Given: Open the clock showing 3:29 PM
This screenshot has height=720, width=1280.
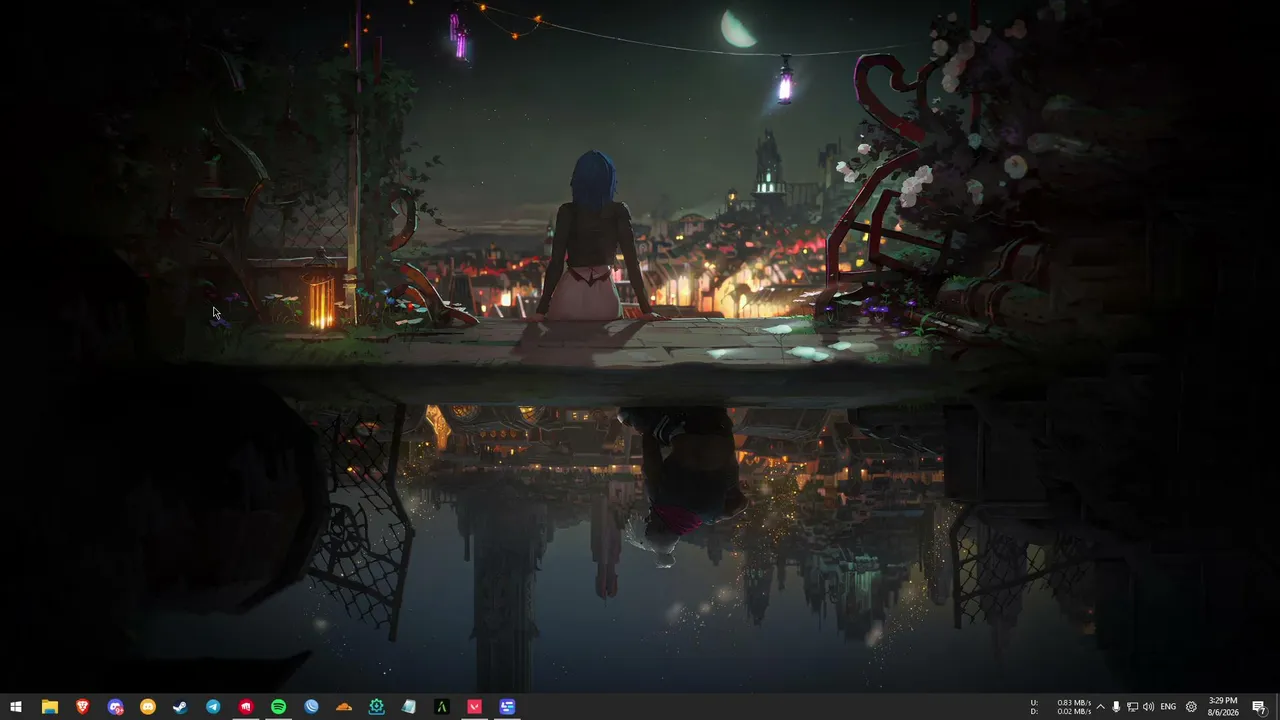Looking at the screenshot, I should (x=1223, y=707).
